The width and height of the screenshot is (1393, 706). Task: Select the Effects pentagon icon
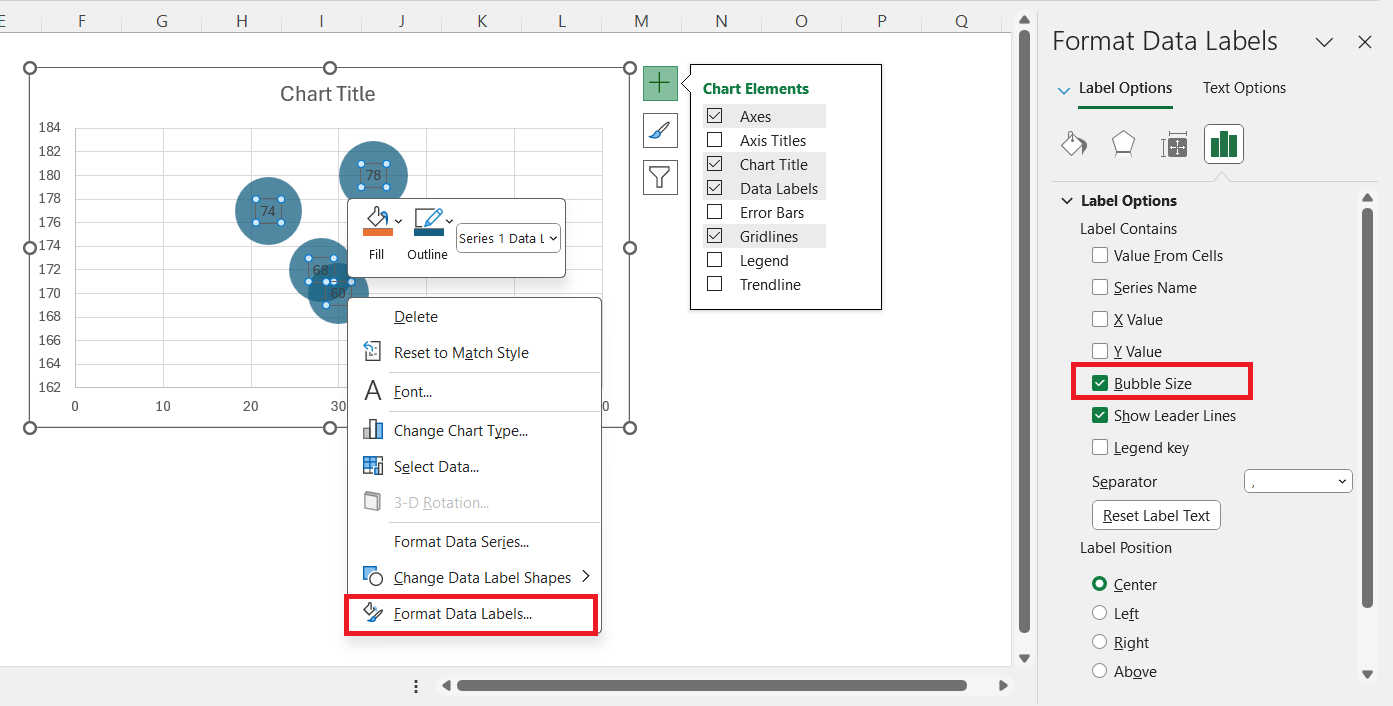(1124, 145)
